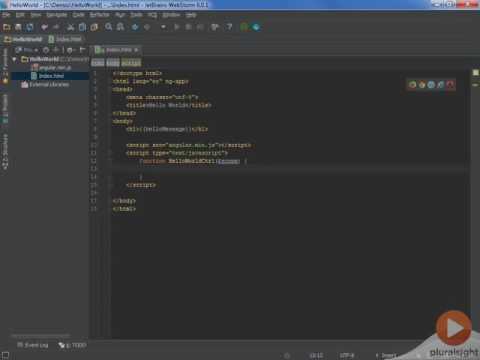The height and width of the screenshot is (360, 480).
Task: Click the Copy toolbar icon
Action: click(82, 27)
